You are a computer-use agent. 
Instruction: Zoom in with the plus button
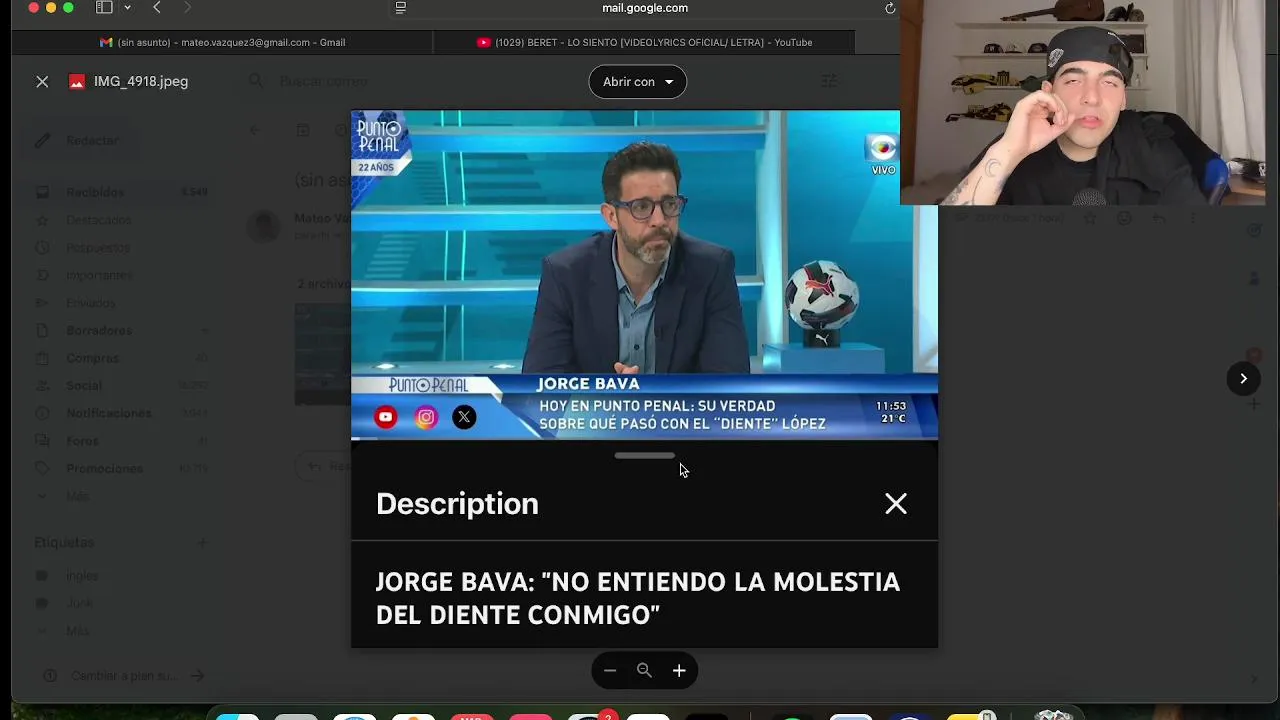679,671
